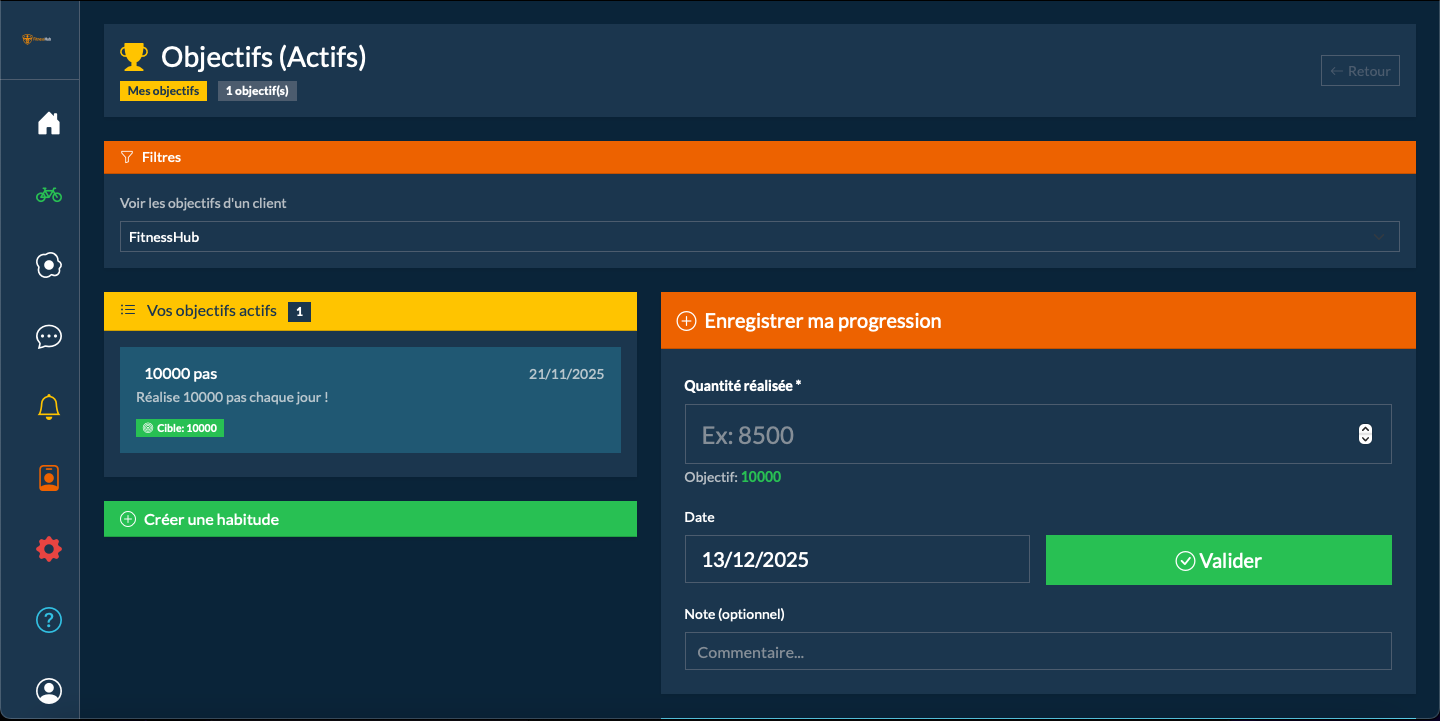This screenshot has width=1440, height=721.
Task: Click the home icon in sidebar
Action: [x=48, y=124]
